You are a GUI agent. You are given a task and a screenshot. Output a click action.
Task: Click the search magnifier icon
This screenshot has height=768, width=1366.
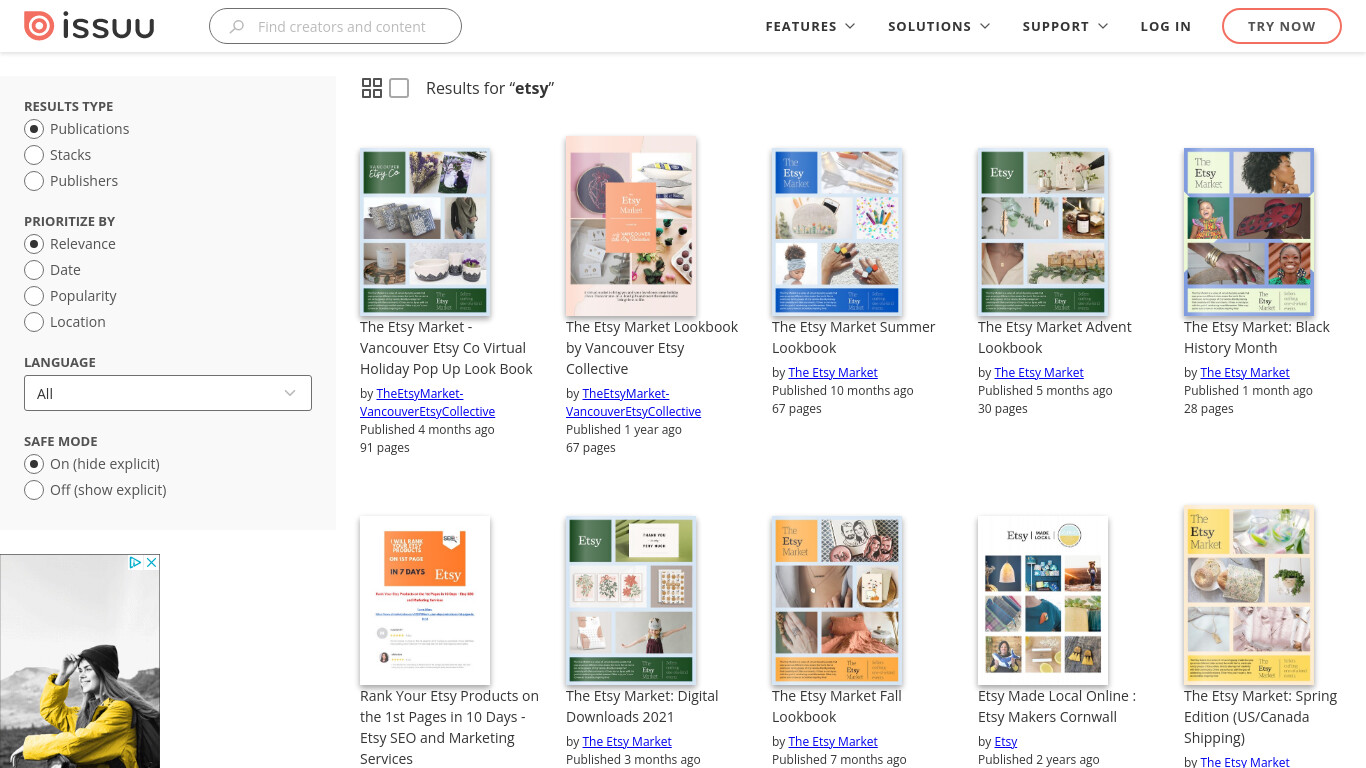237,27
